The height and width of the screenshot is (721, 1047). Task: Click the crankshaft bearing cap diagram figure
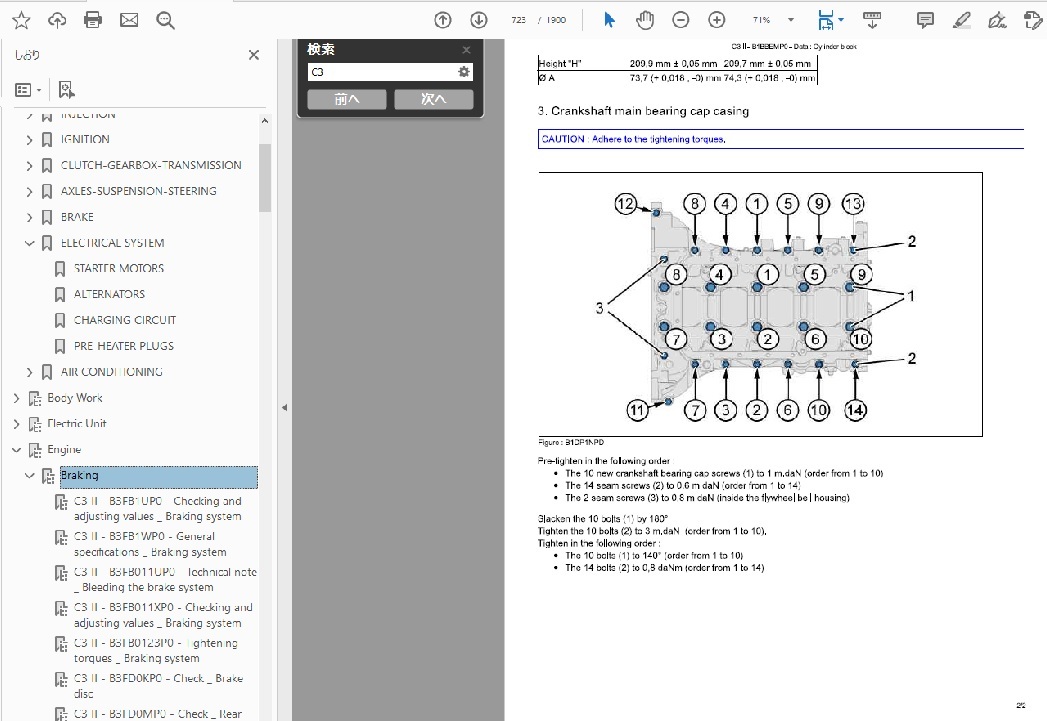tap(760, 304)
